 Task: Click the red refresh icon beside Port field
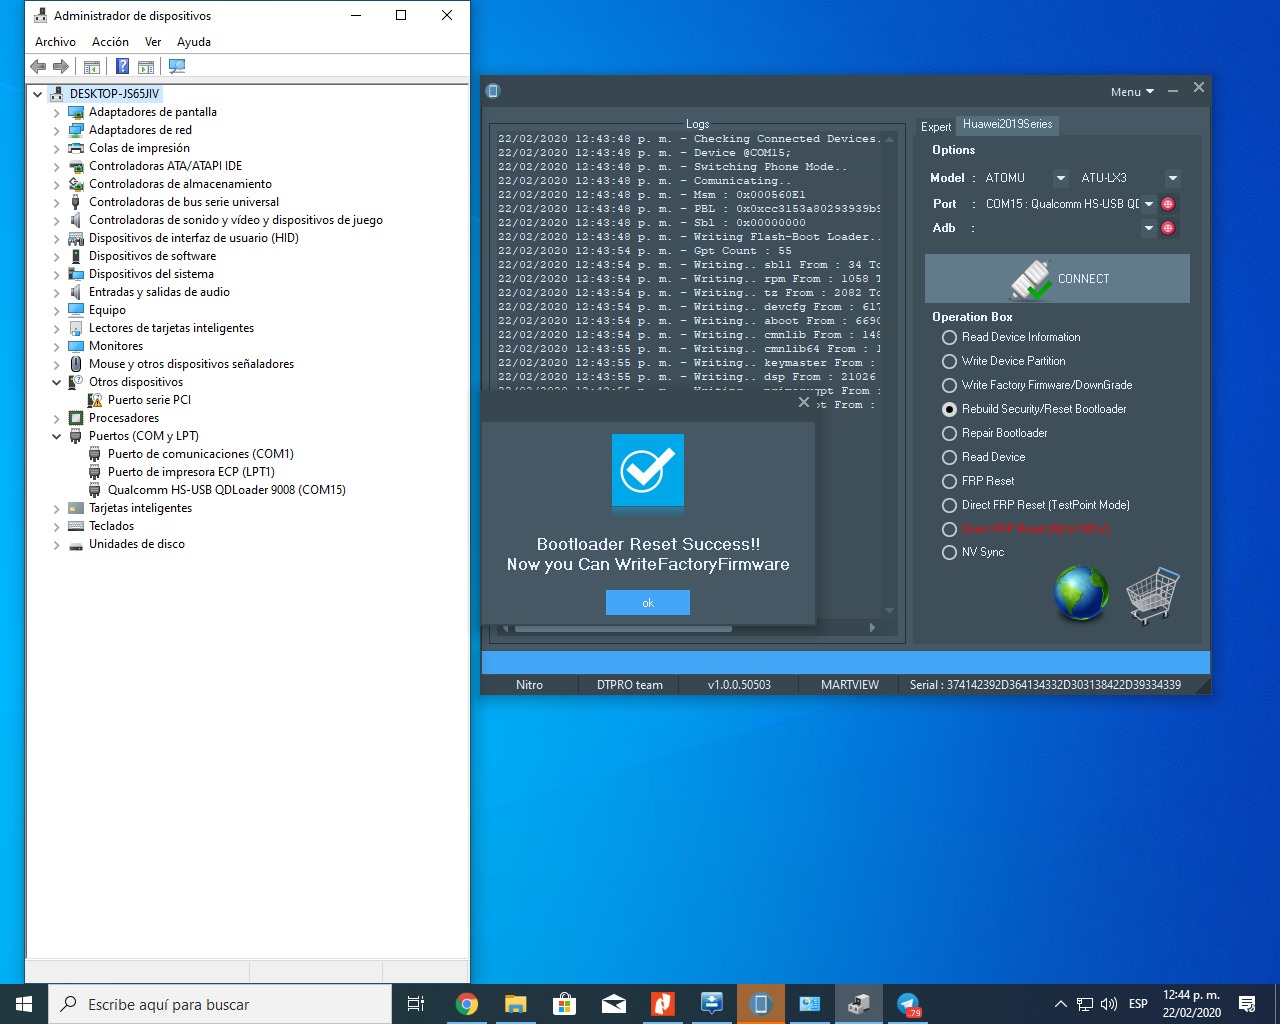[1167, 204]
